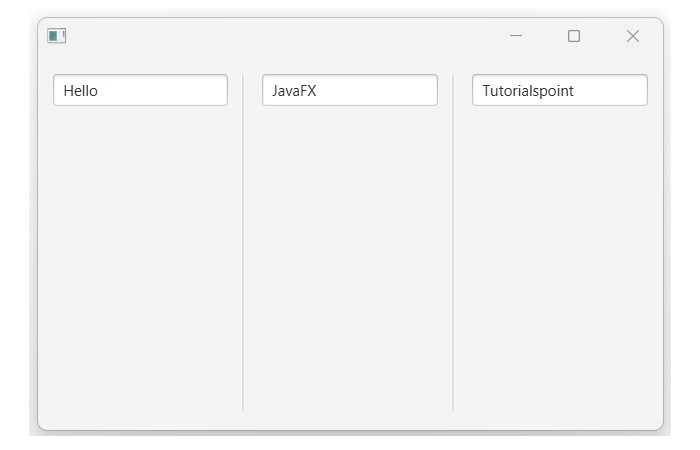Click on the word Hello
Screen dimensions: 700x450
click(80, 91)
